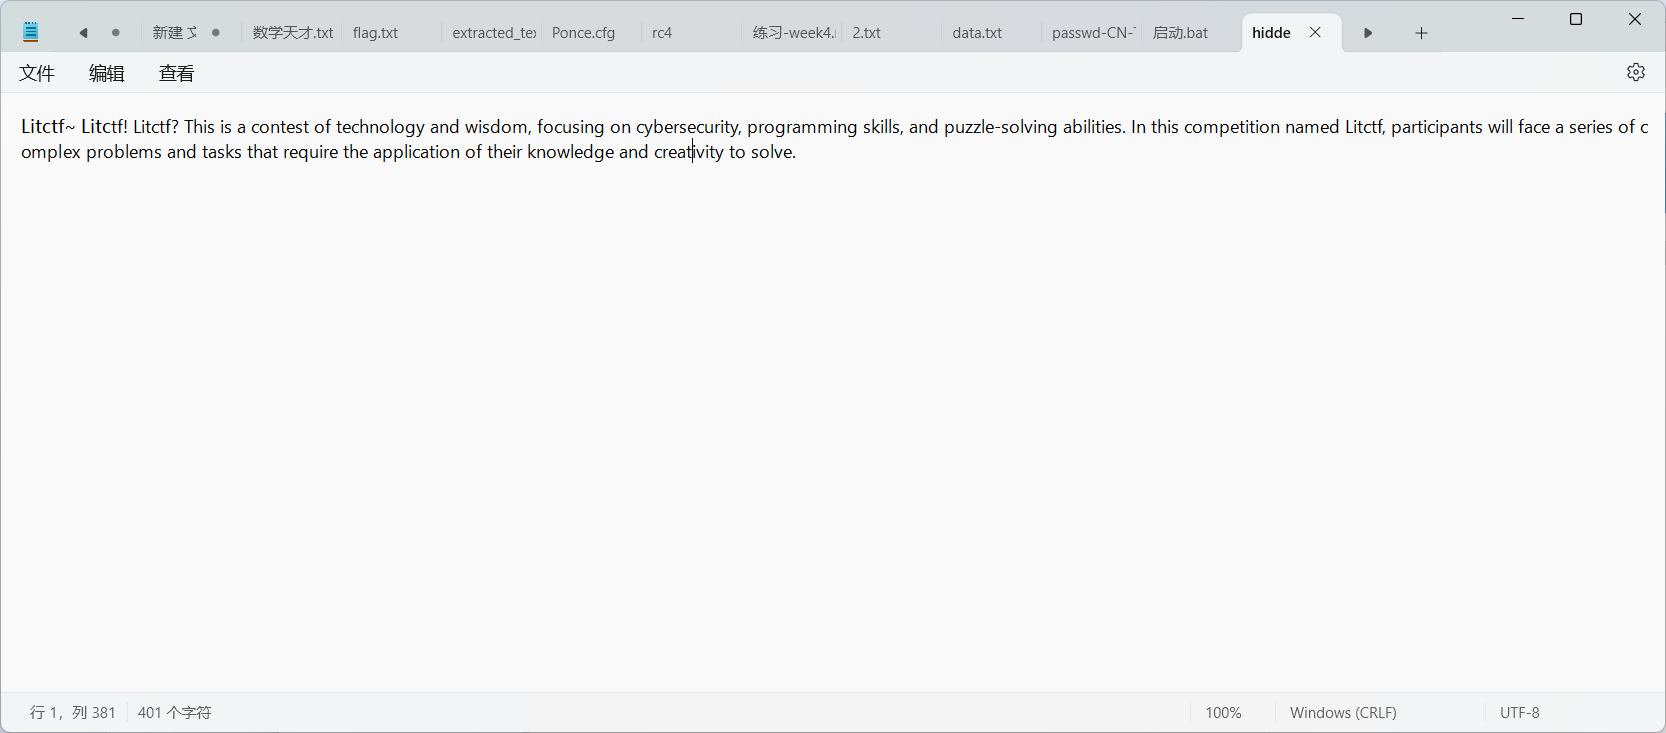This screenshot has width=1666, height=733.
Task: Open Notepad settings gear
Action: pos(1635,72)
